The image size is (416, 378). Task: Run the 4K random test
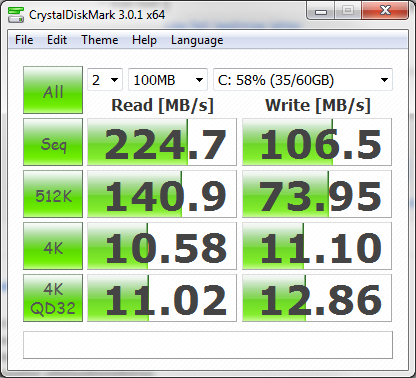click(x=53, y=246)
